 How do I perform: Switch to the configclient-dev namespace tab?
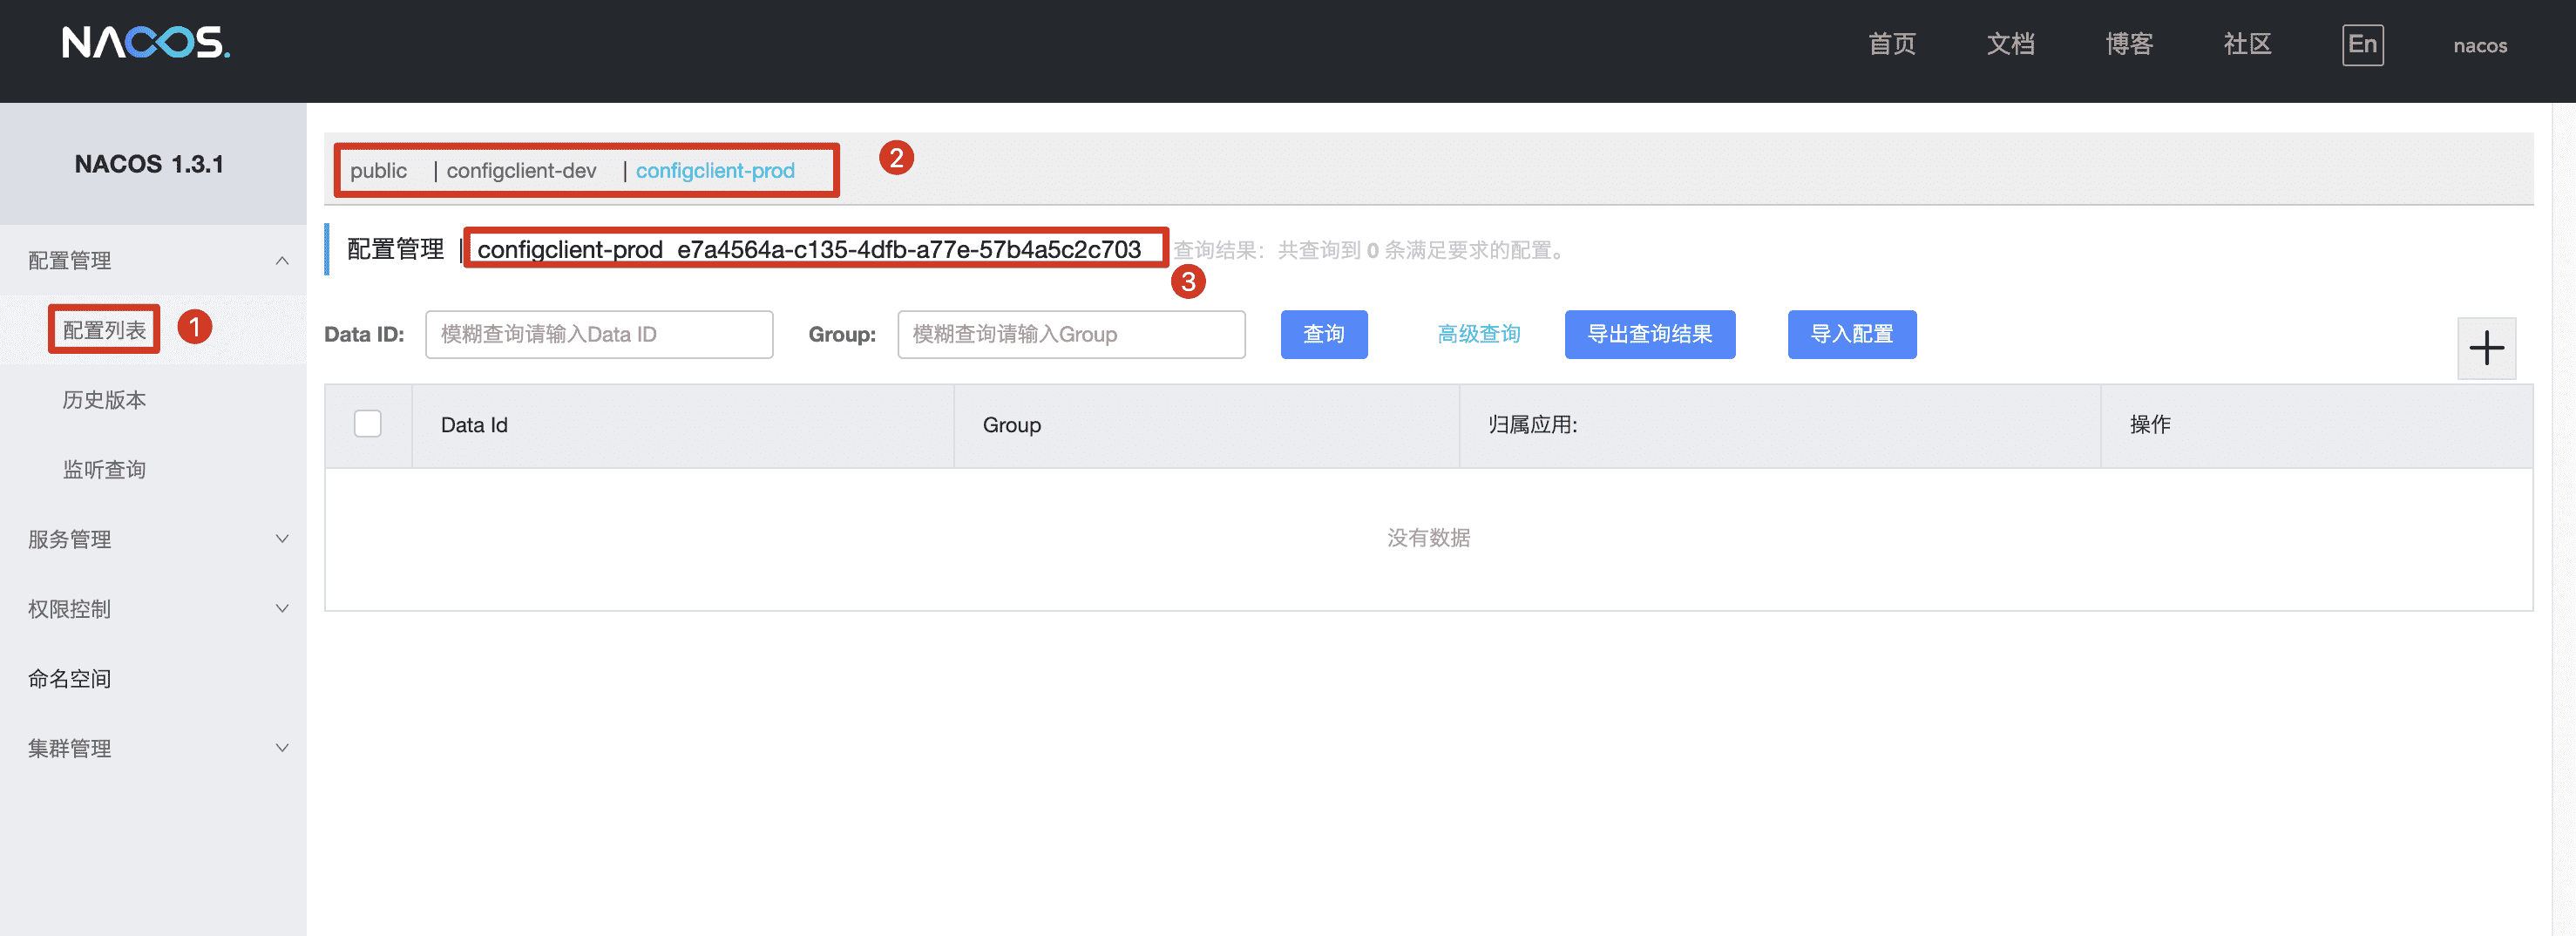521,171
